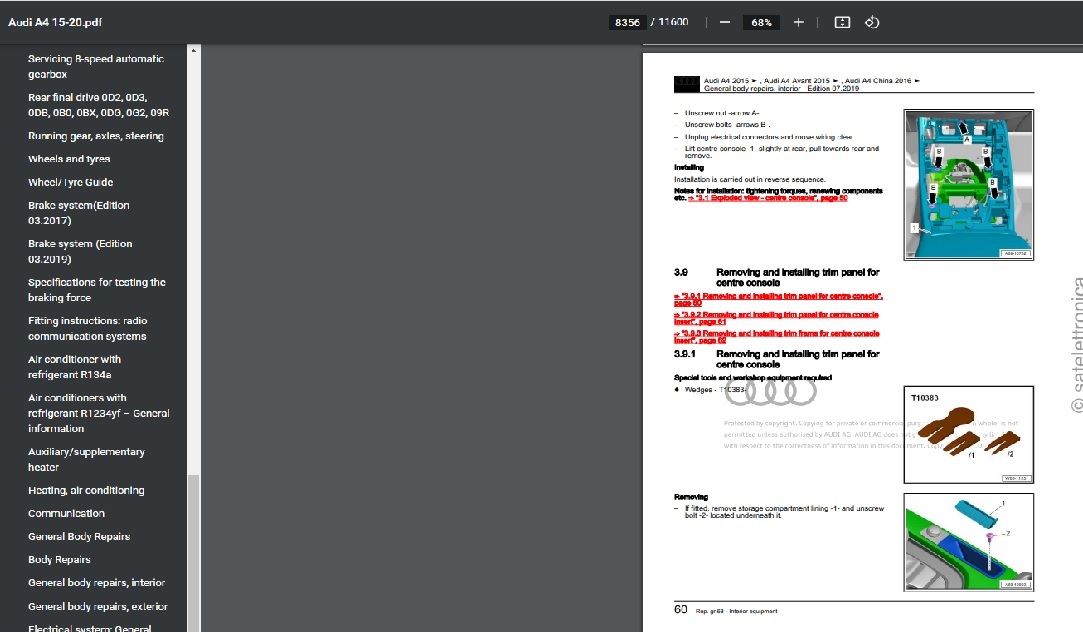Viewport: 1083px width, 632px height.
Task: Rotate the PDF document
Action: coord(872,22)
